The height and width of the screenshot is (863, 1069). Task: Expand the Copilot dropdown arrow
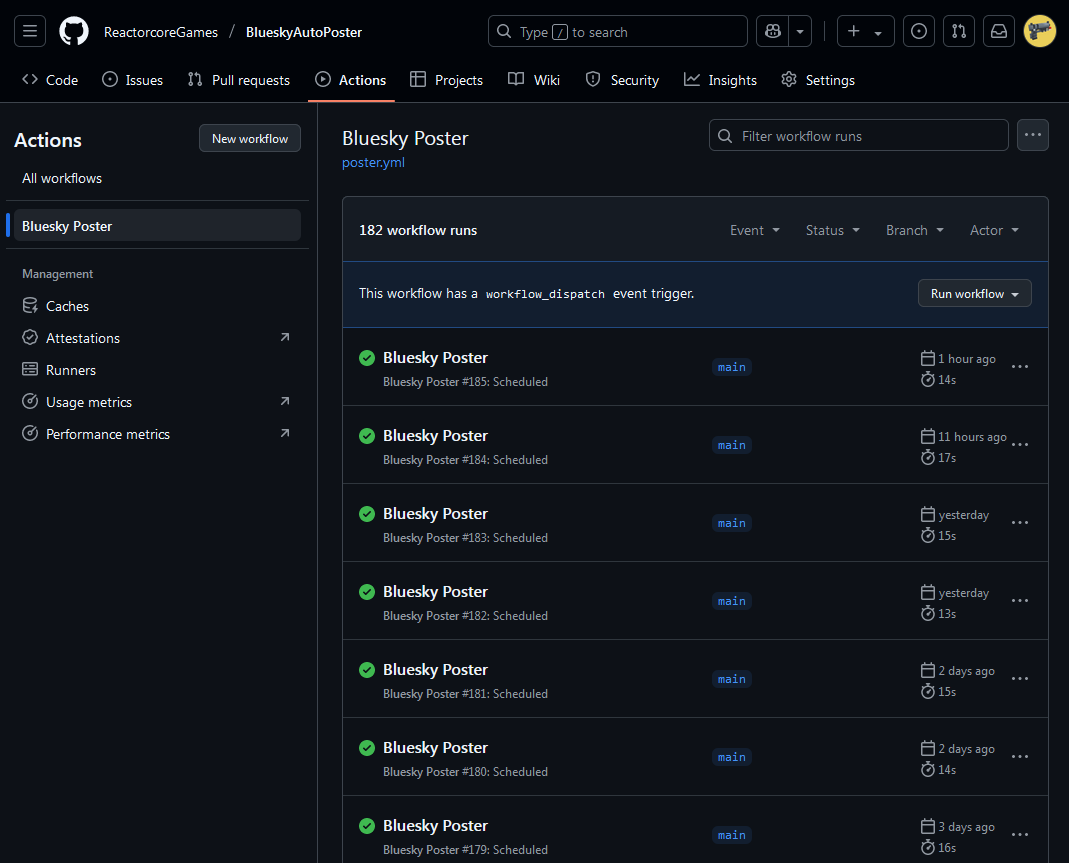800,31
